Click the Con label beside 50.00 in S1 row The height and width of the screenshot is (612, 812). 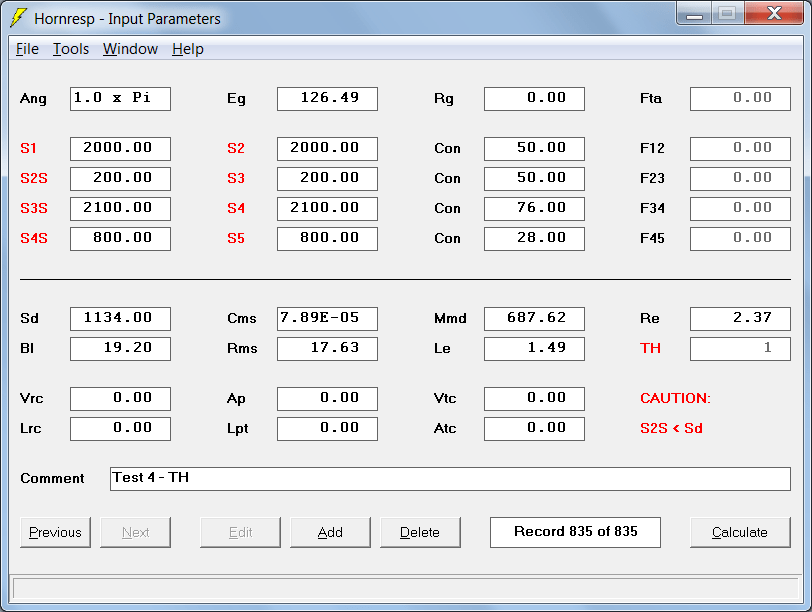click(x=447, y=149)
